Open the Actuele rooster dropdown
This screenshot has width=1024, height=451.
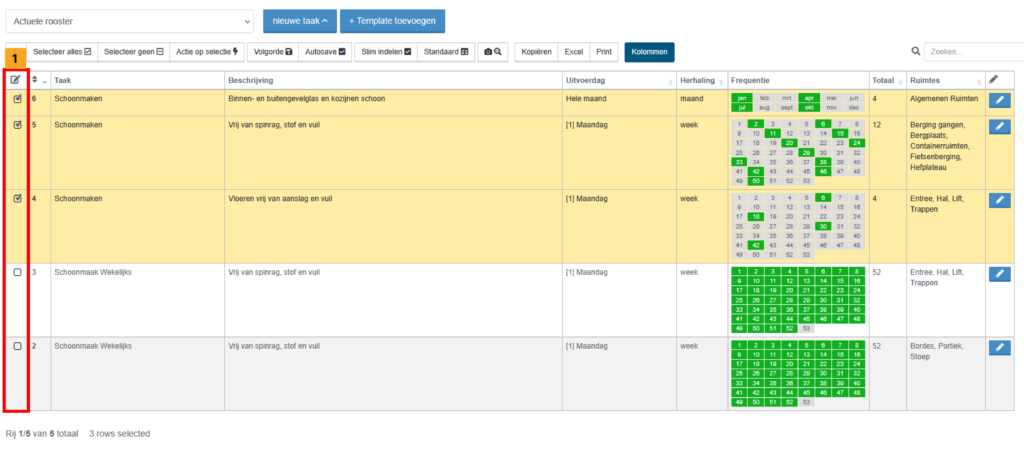pos(130,21)
